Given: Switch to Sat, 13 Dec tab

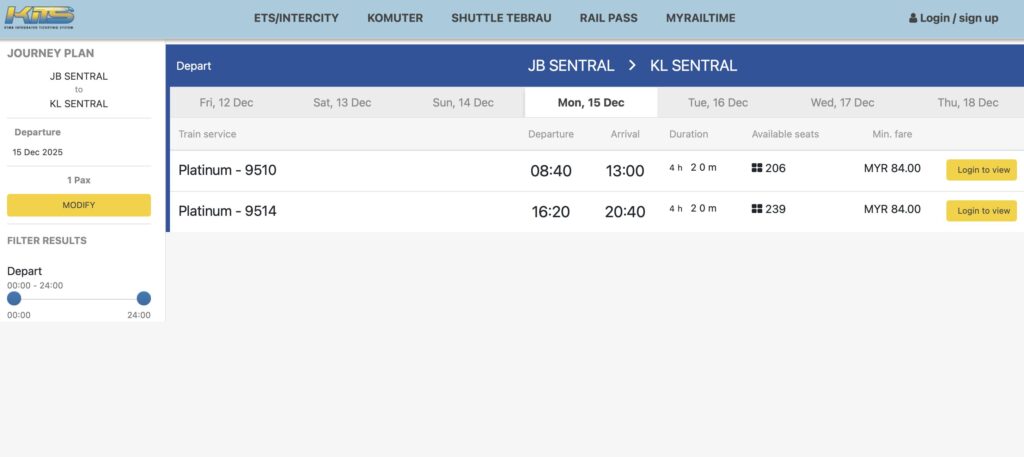Looking at the screenshot, I should [342, 103].
